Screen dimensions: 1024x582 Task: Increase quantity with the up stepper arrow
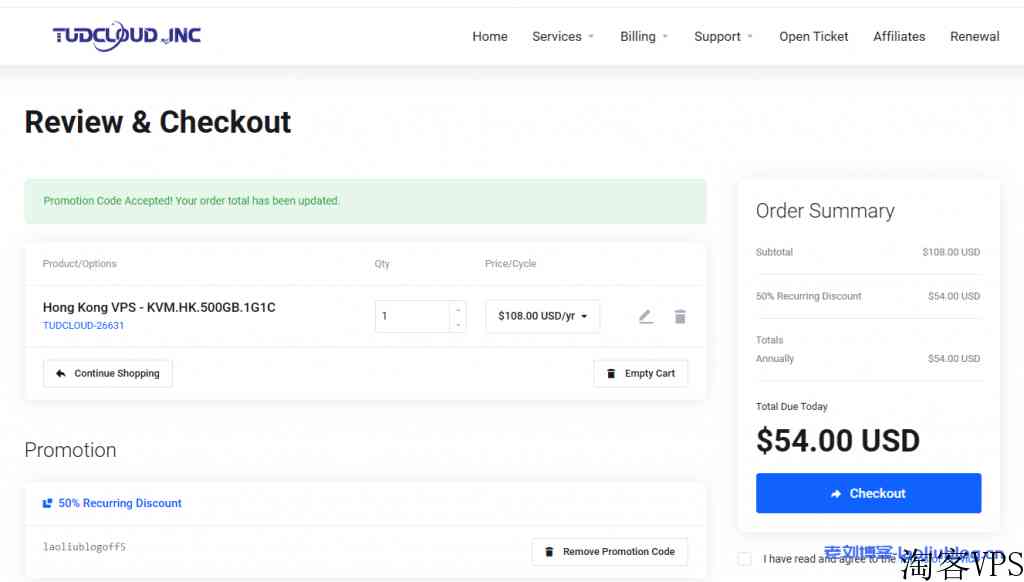[458, 309]
